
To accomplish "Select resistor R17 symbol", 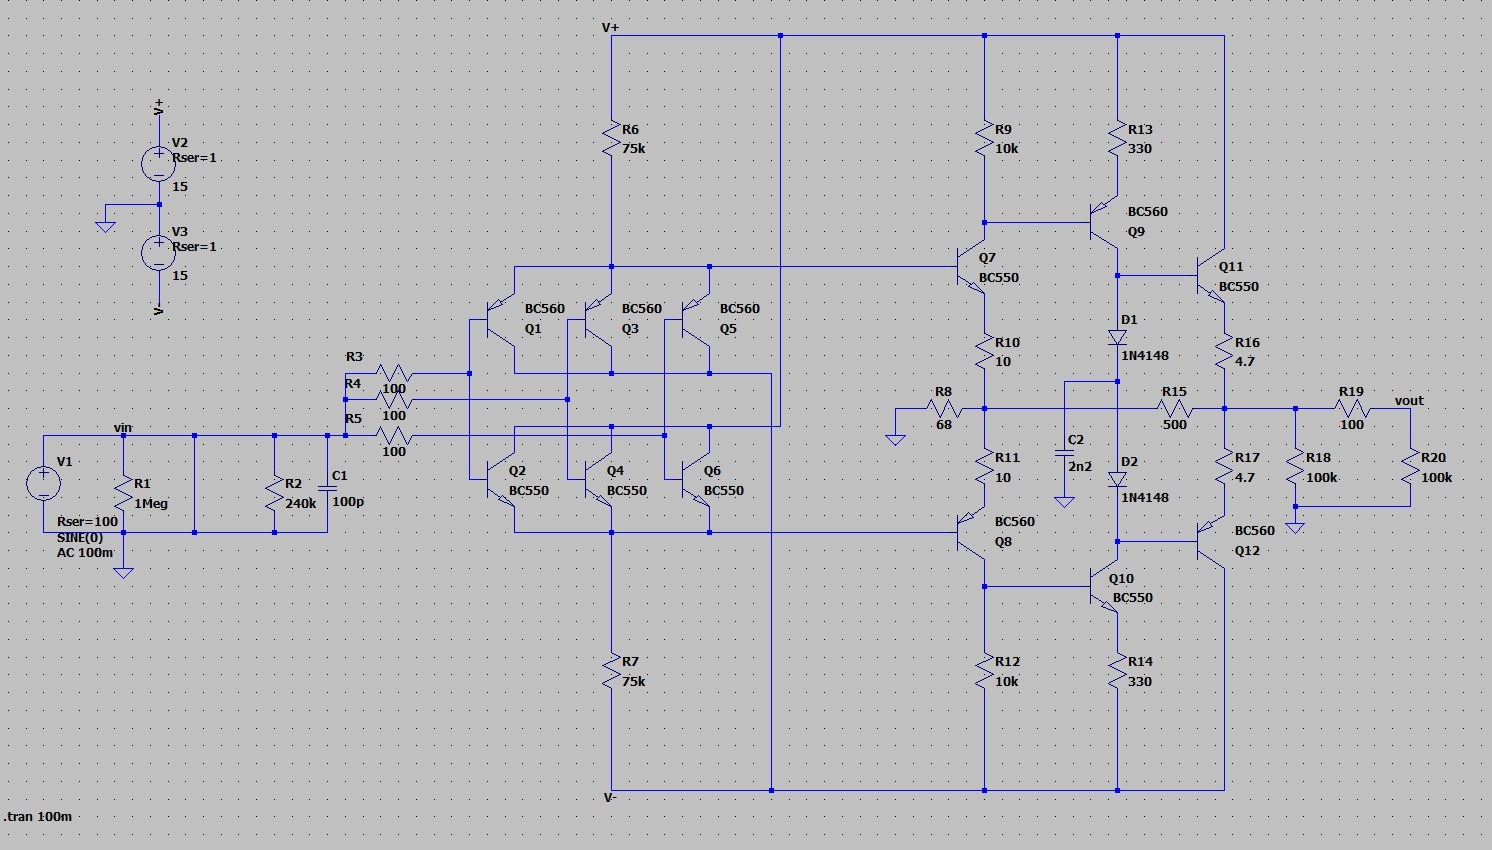I will tap(1224, 468).
